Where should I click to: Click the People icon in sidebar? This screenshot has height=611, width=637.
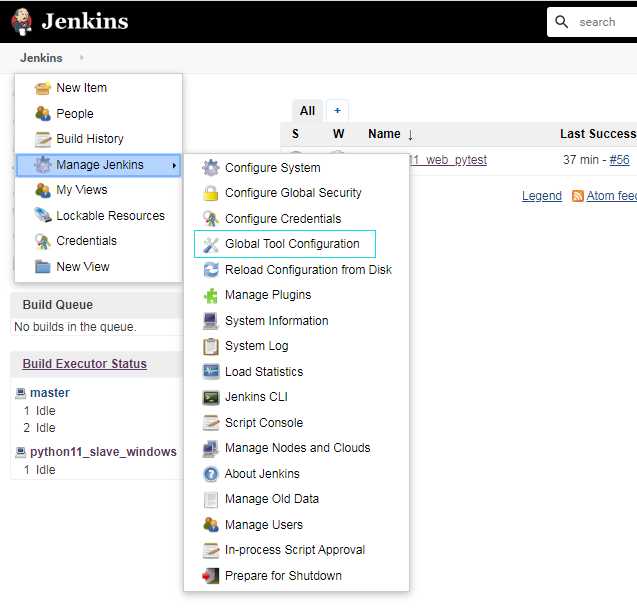pyautogui.click(x=43, y=113)
